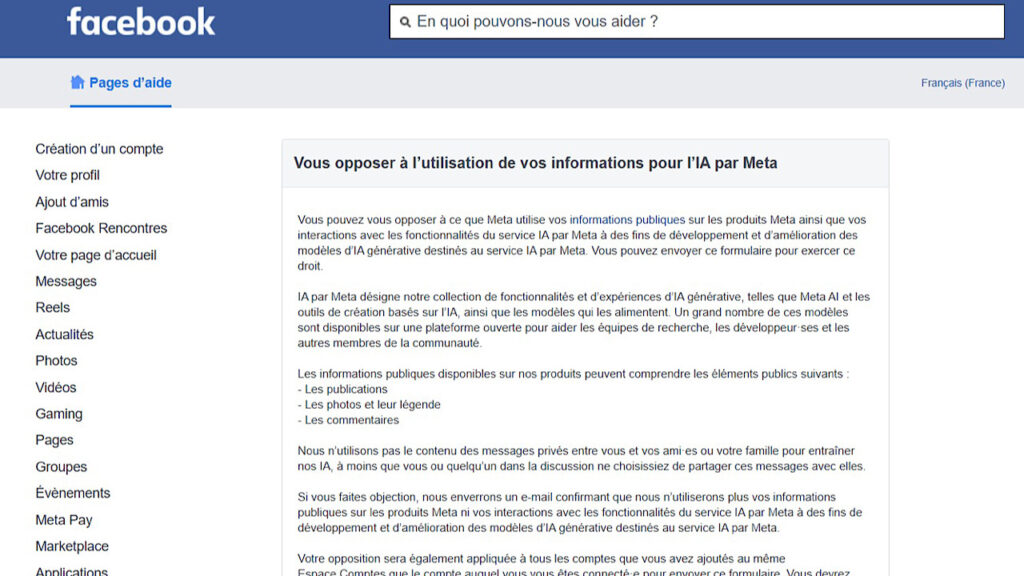This screenshot has height=576, width=1024.
Task: Go to Facebook Rencontres help
Action: click(101, 228)
